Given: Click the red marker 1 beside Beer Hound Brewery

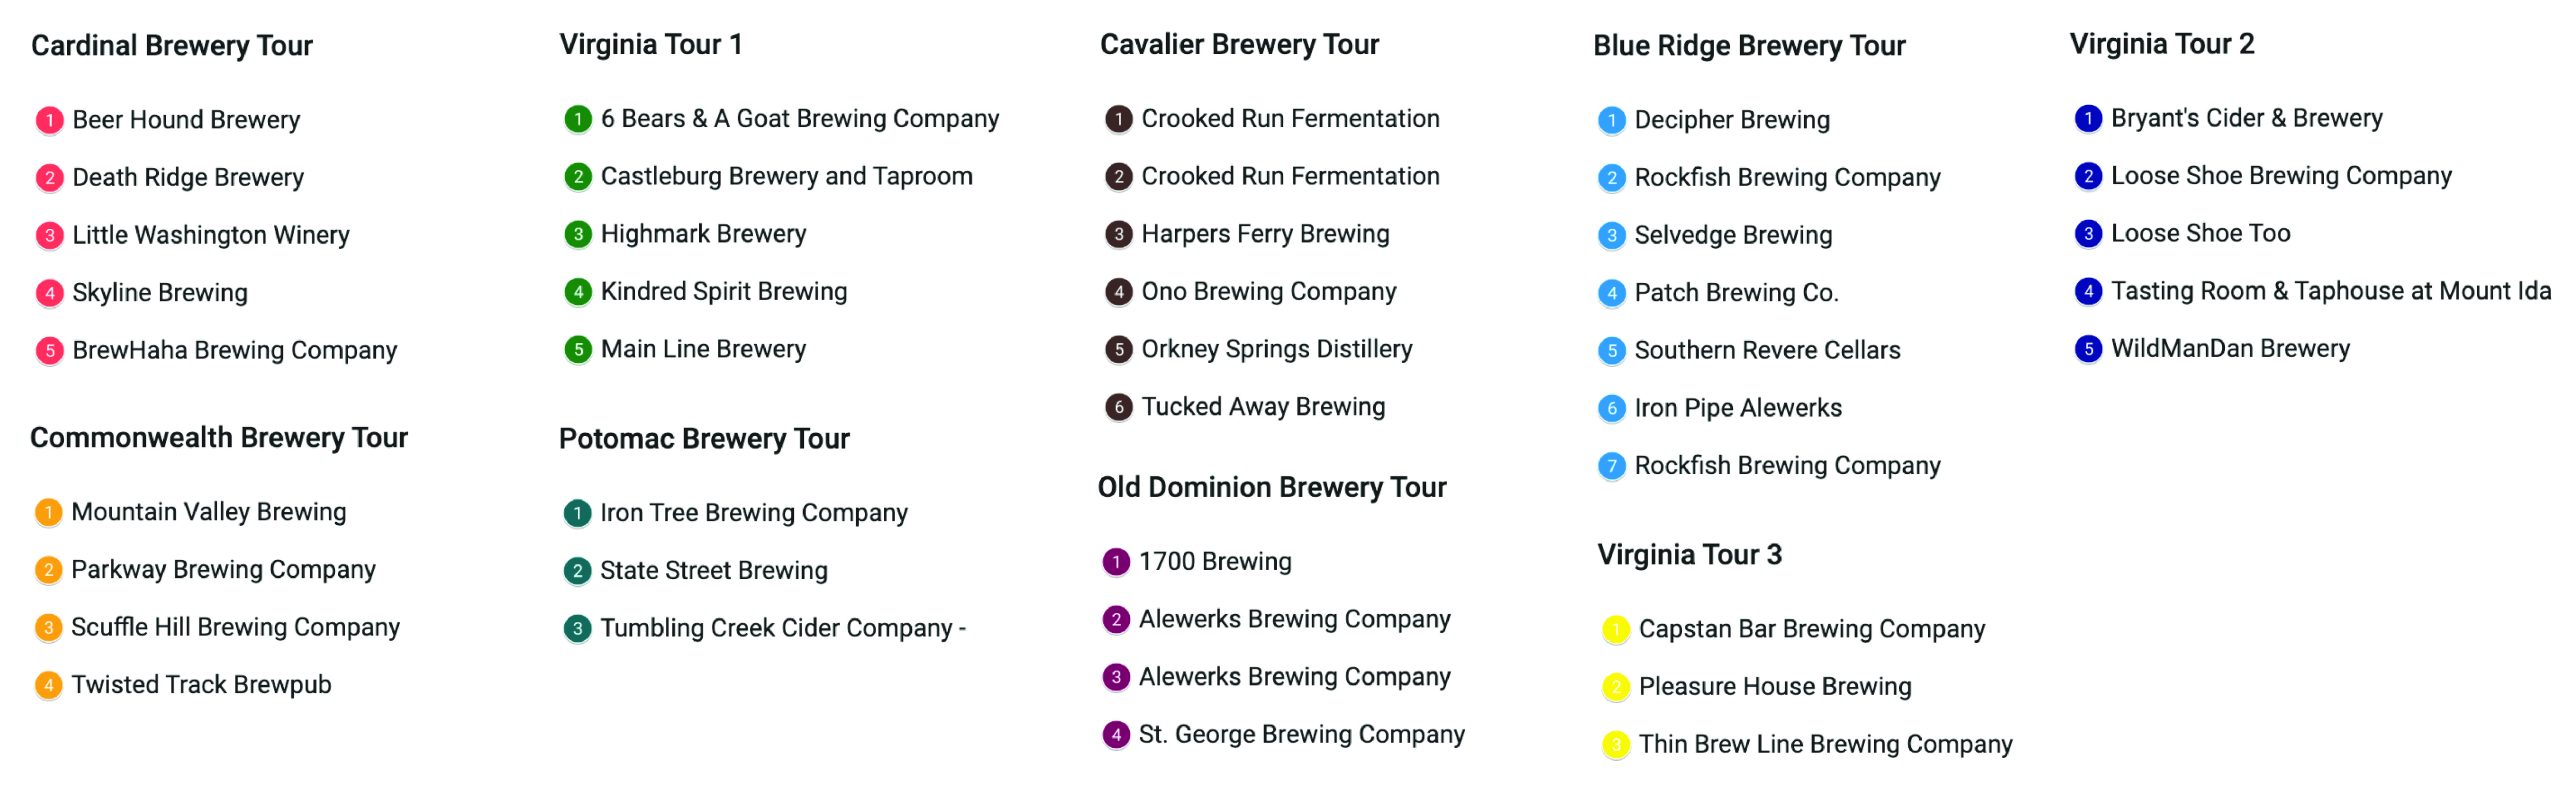Looking at the screenshot, I should [x=49, y=120].
